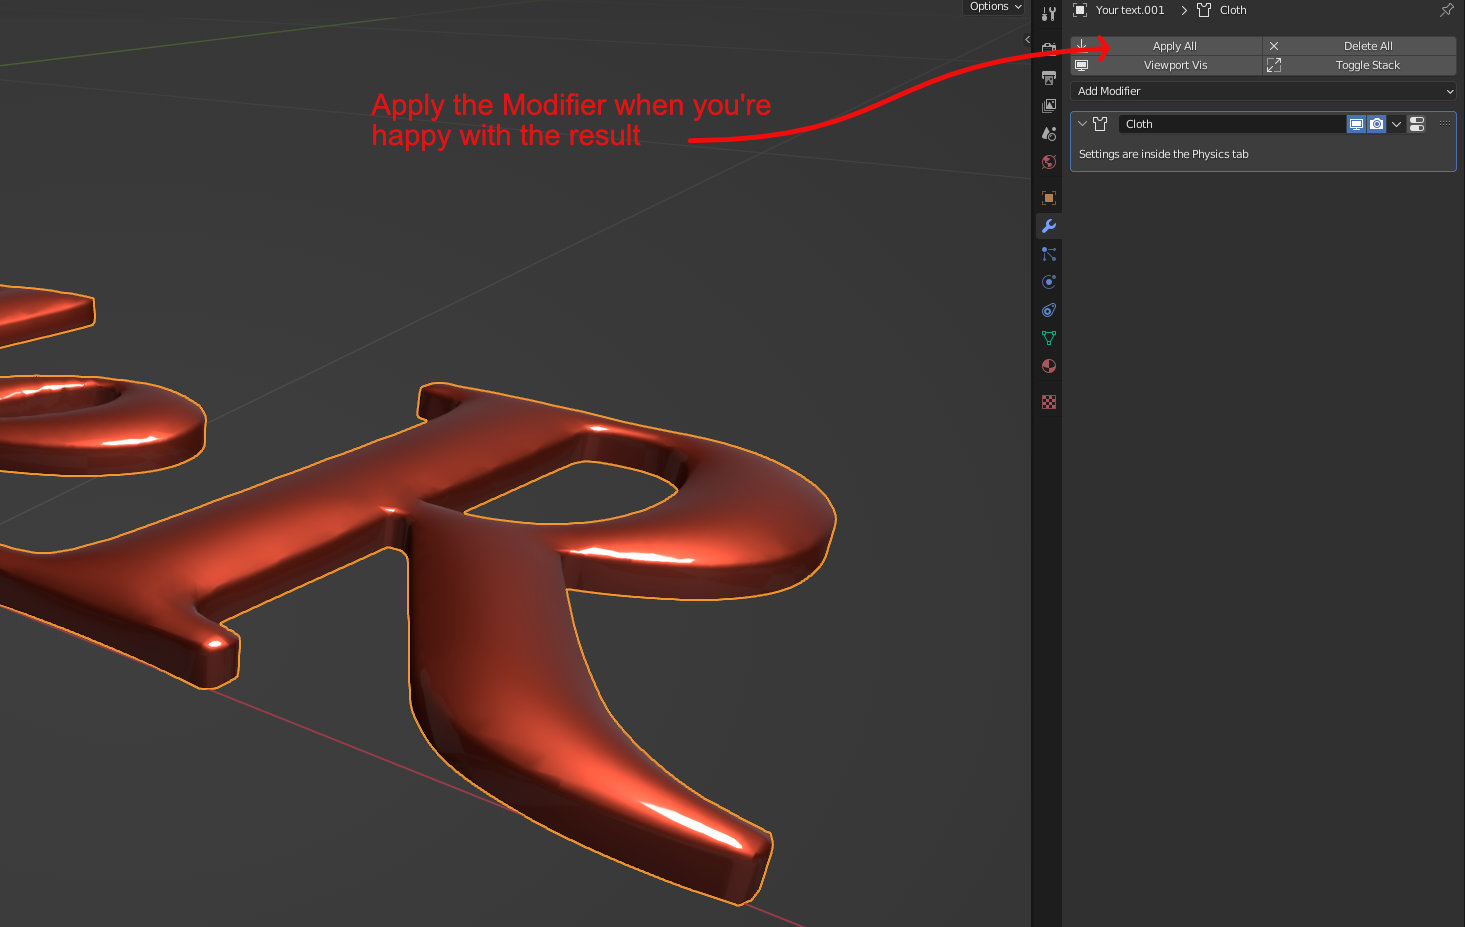The height and width of the screenshot is (927, 1465).
Task: Edit the Cloth modifier name field
Action: point(1232,124)
